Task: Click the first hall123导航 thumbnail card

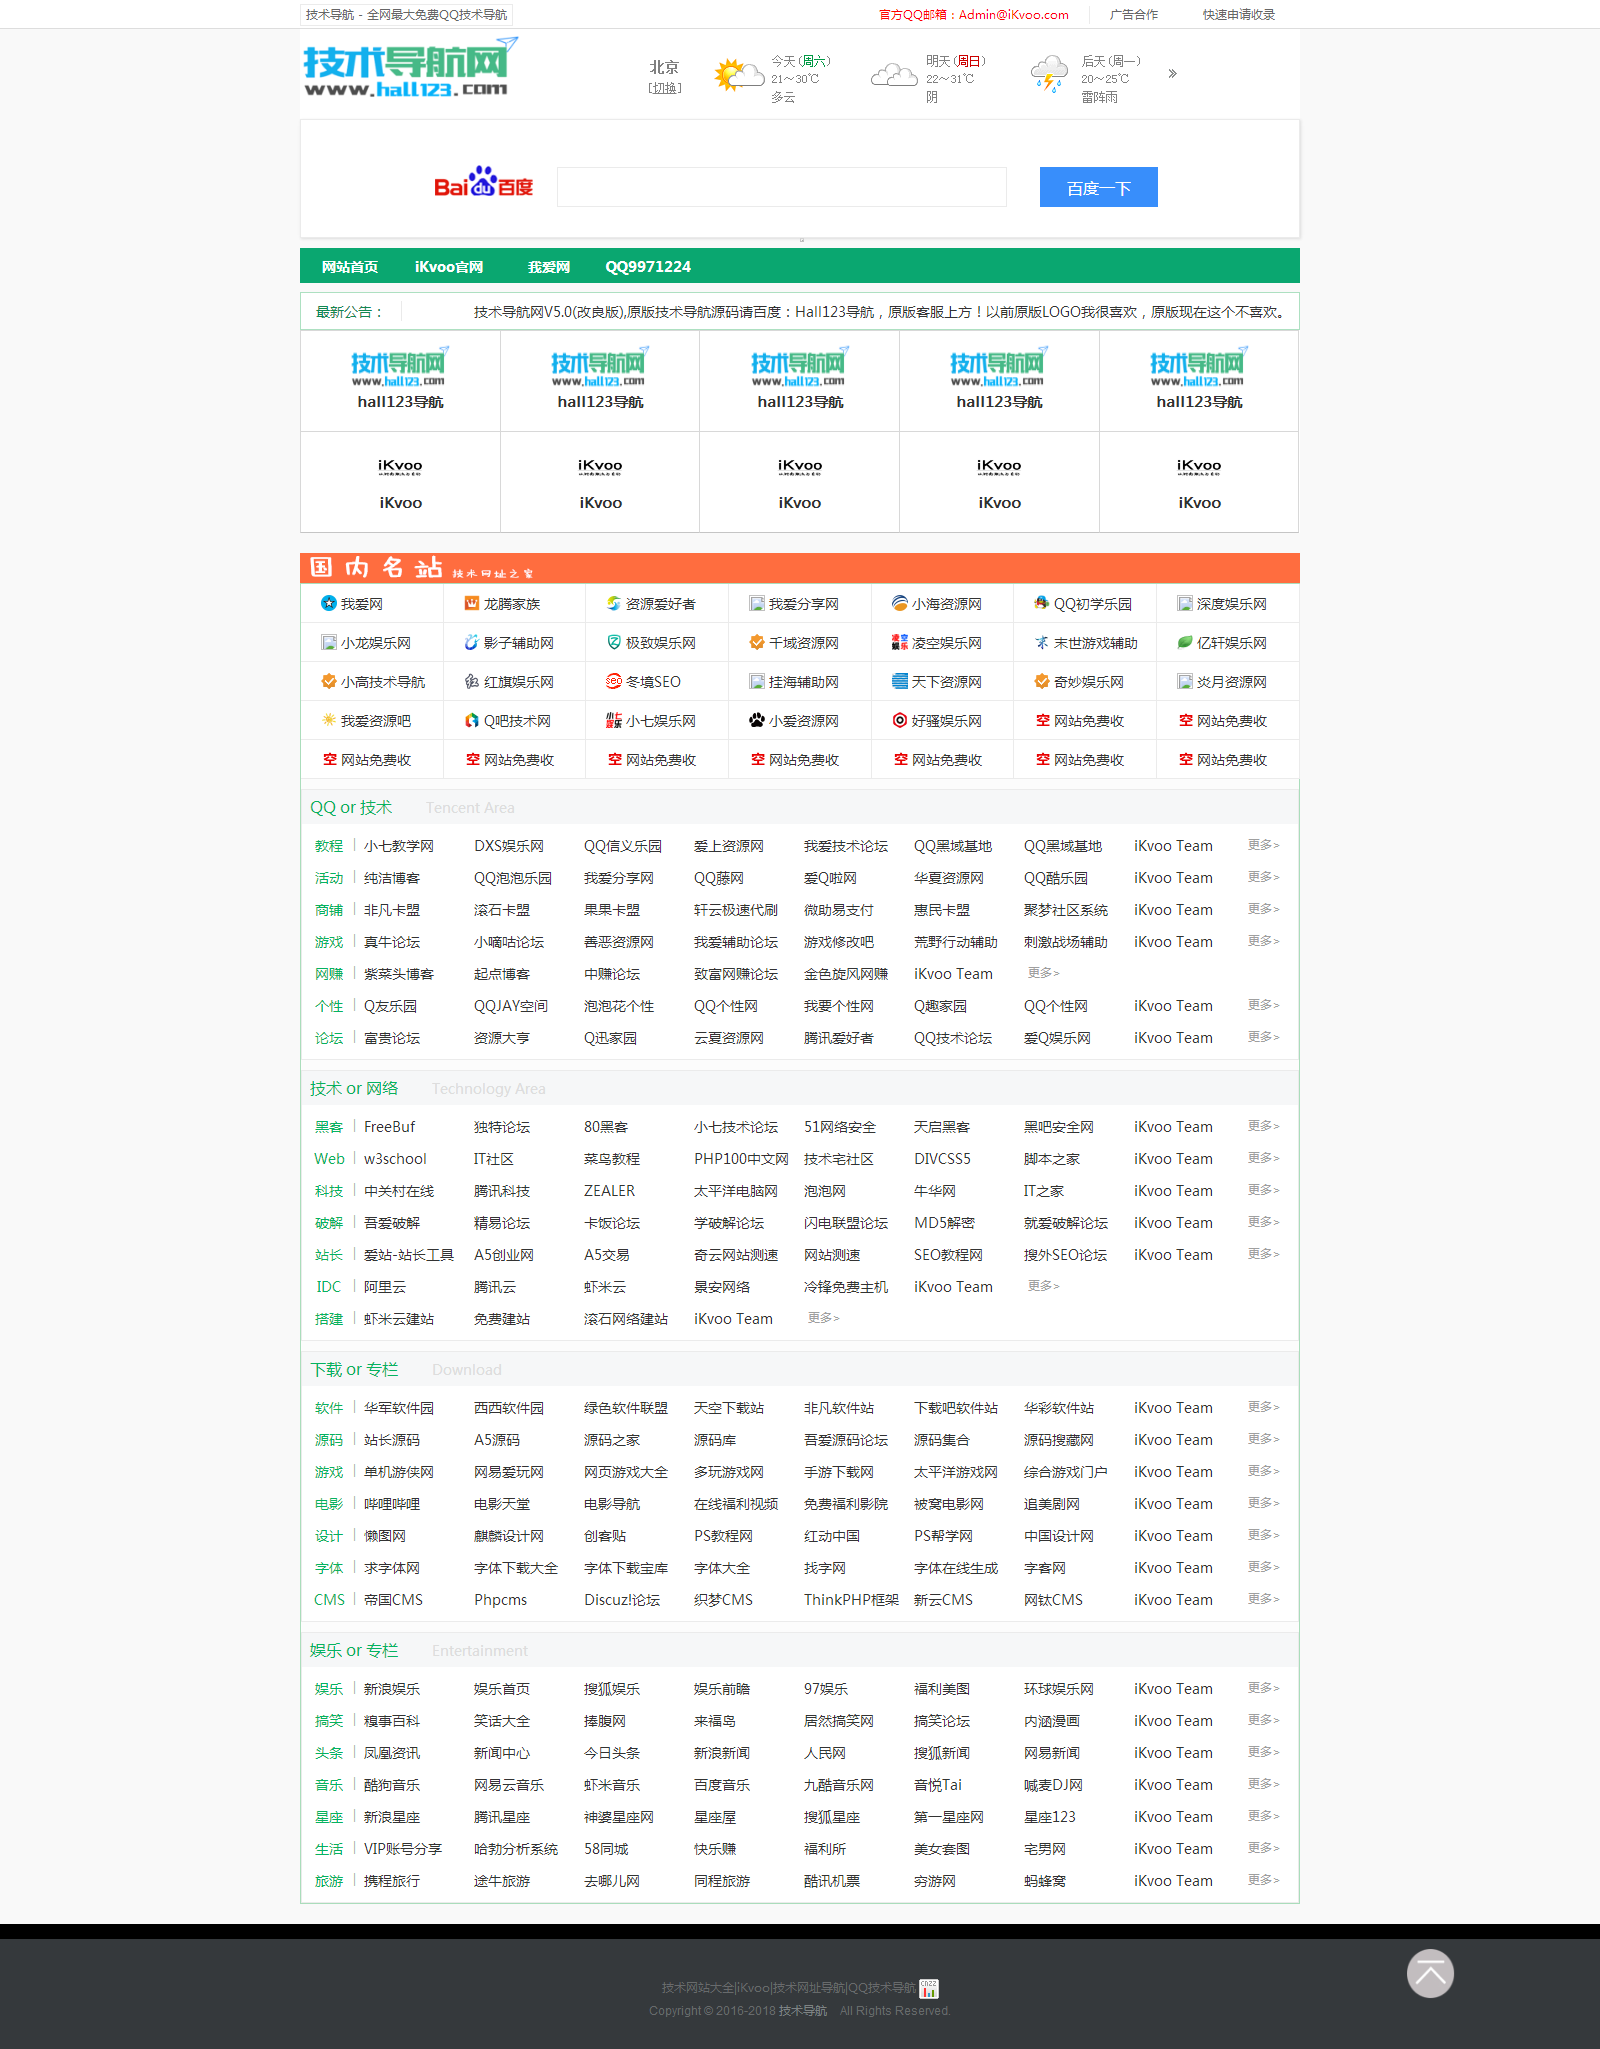Action: pyautogui.click(x=400, y=381)
